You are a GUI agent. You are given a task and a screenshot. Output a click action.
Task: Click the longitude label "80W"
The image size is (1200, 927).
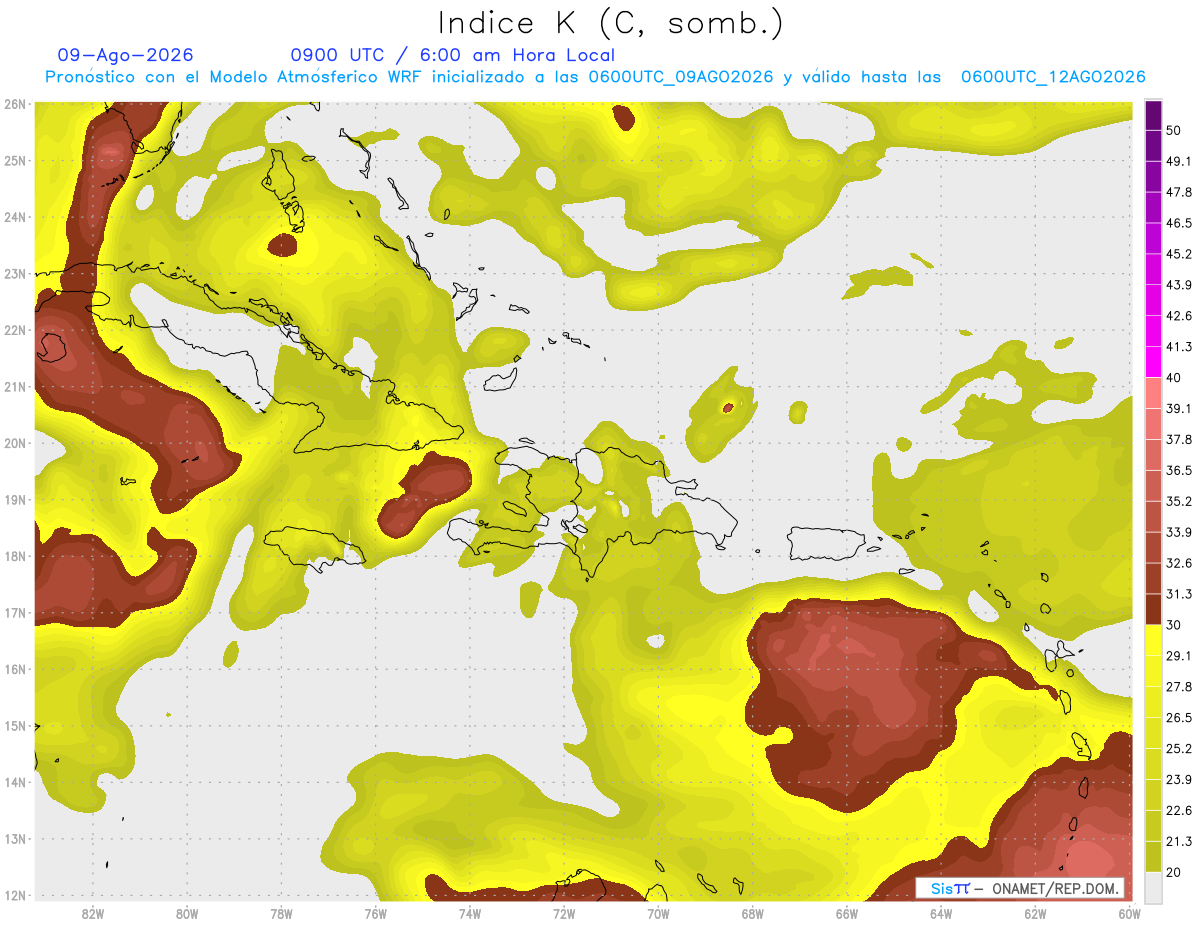point(186,913)
